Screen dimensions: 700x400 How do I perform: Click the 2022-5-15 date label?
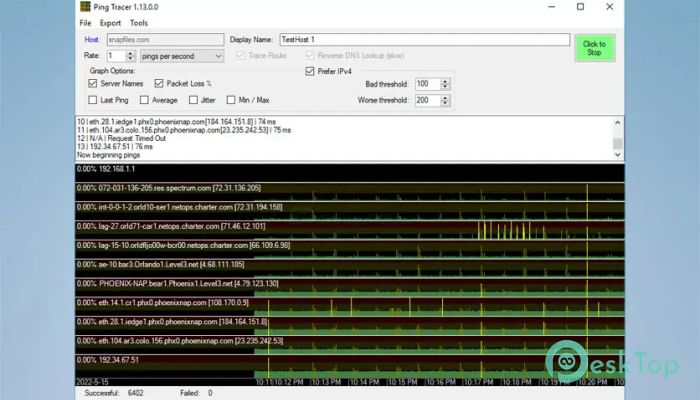92,382
